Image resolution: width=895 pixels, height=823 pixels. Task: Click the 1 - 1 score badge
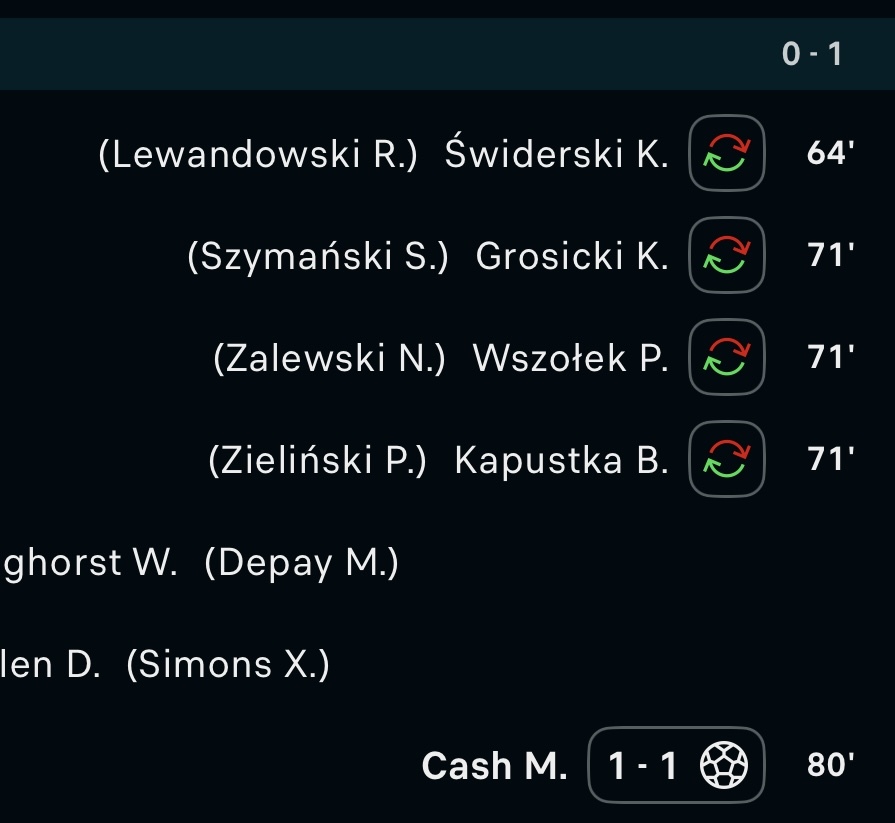(x=643, y=766)
